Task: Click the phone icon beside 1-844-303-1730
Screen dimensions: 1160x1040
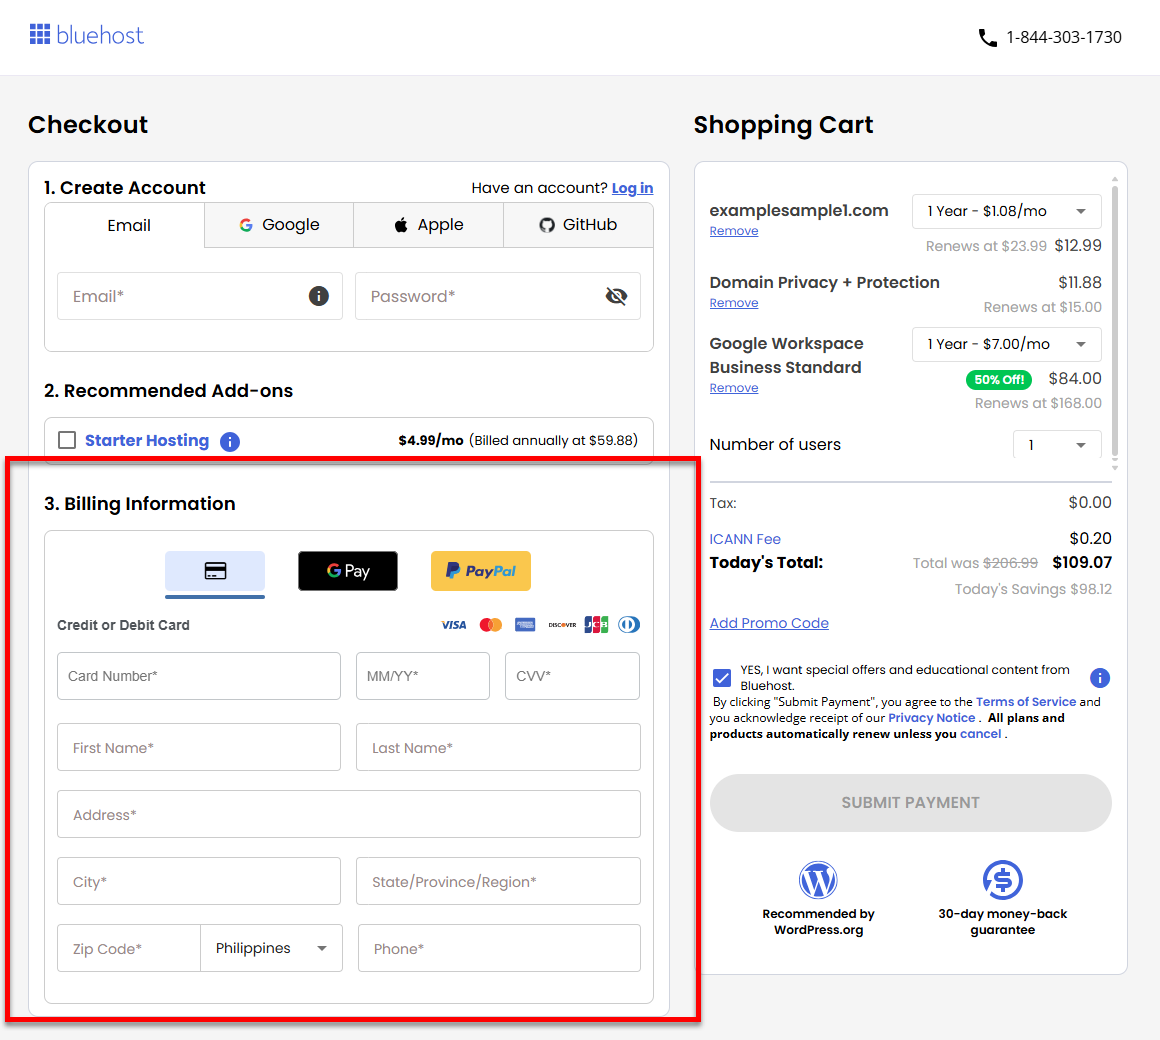Action: coord(988,38)
